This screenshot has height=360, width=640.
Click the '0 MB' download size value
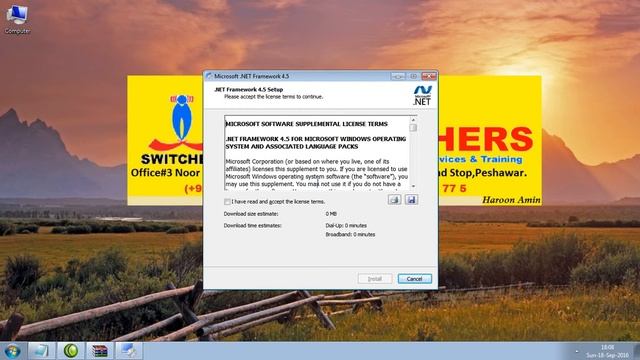[331, 214]
